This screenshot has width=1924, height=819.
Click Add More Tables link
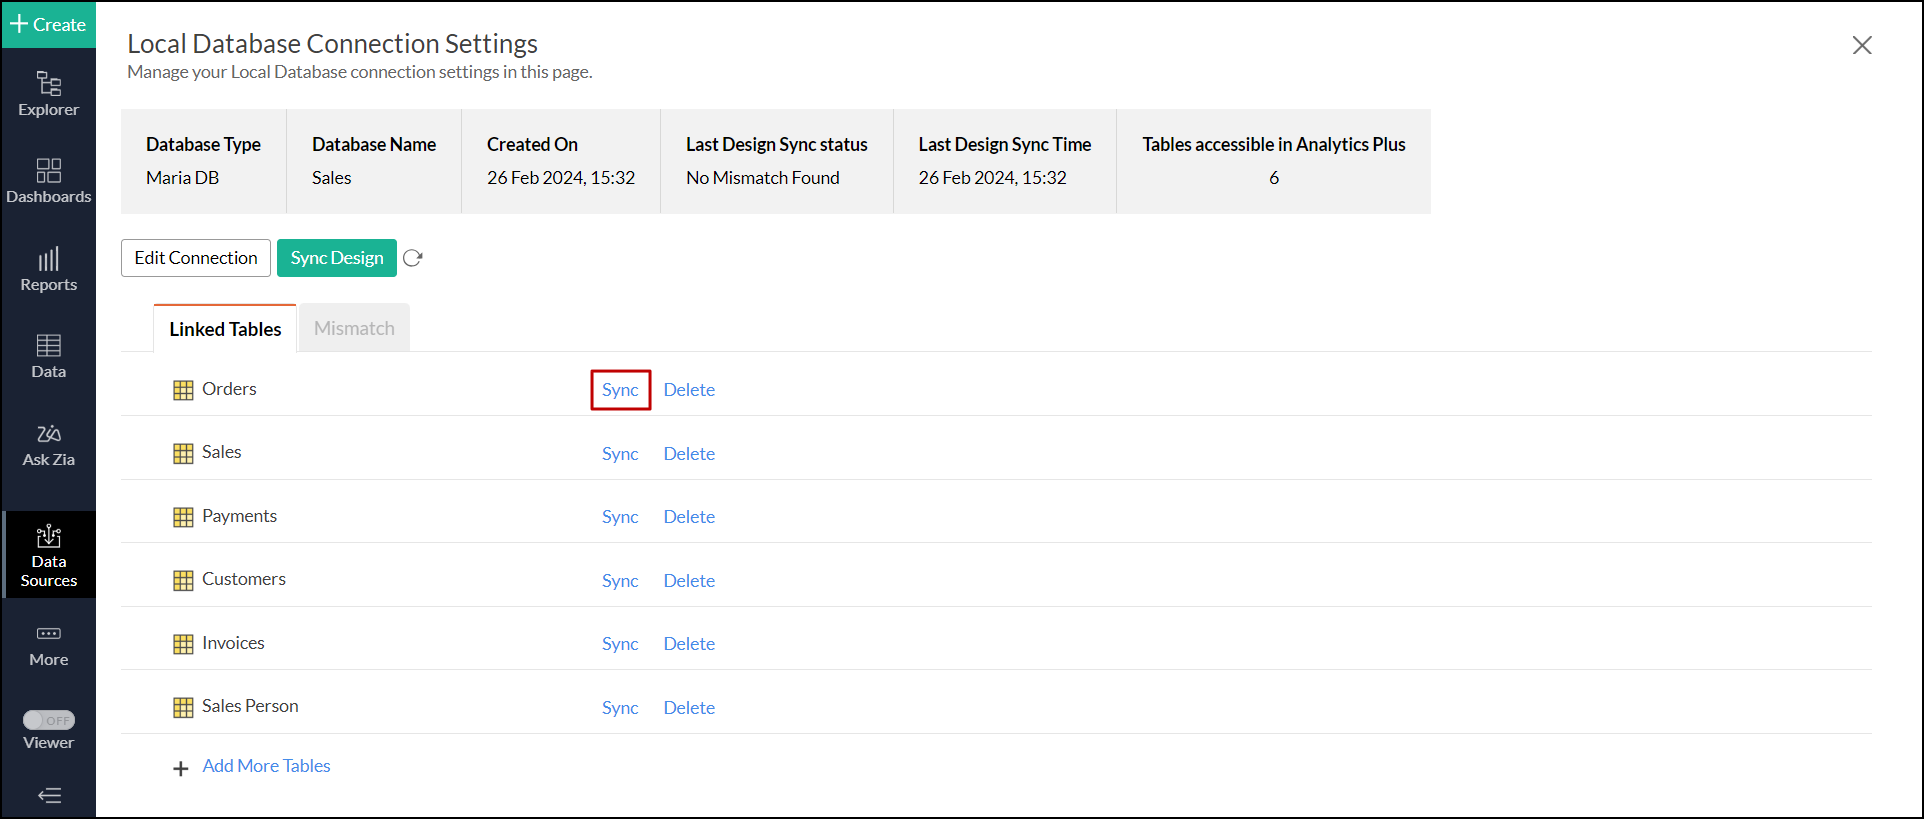pyautogui.click(x=266, y=766)
